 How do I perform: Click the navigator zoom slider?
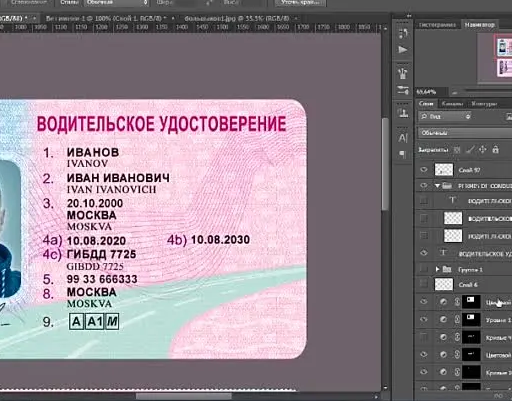(488, 91)
